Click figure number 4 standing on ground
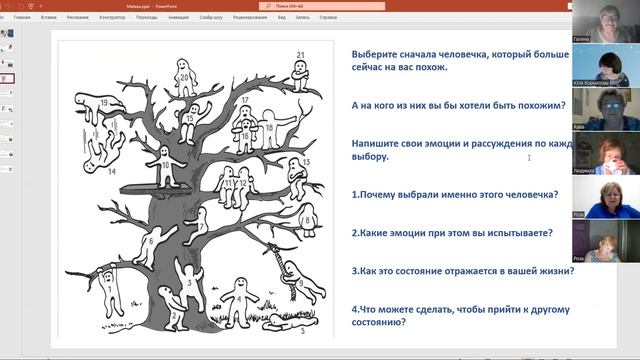Viewport: 640px width, 360px height. click(x=240, y=302)
